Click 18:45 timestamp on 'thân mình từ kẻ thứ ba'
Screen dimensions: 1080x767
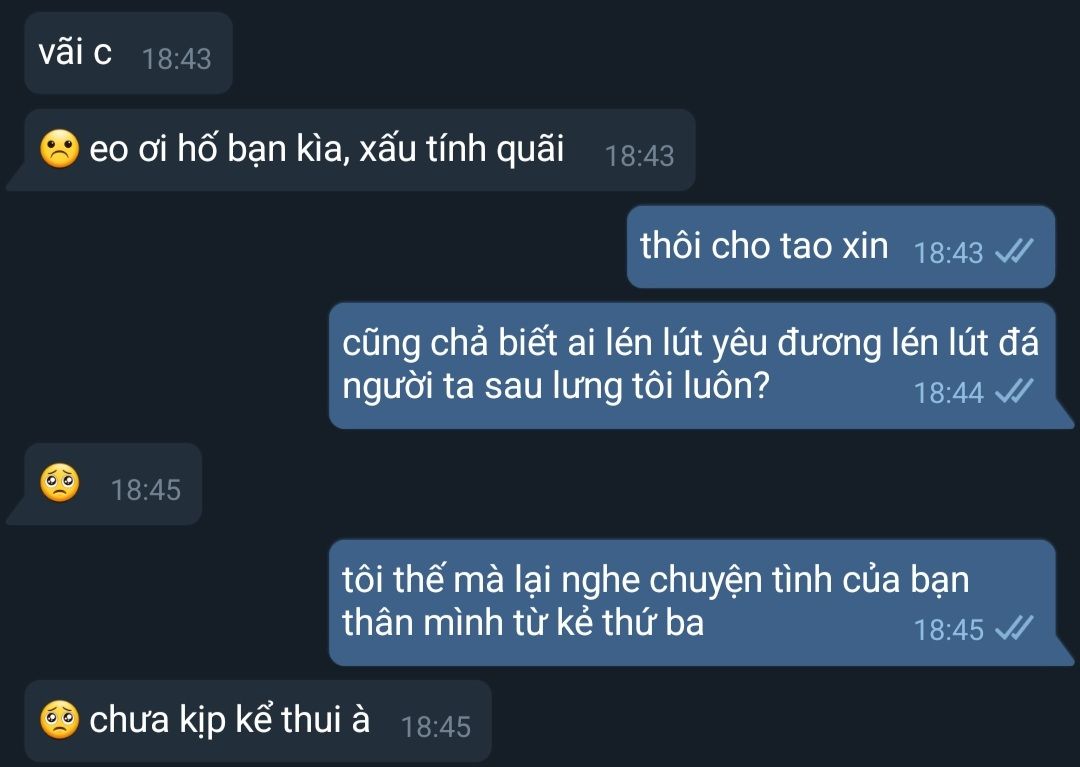(948, 630)
